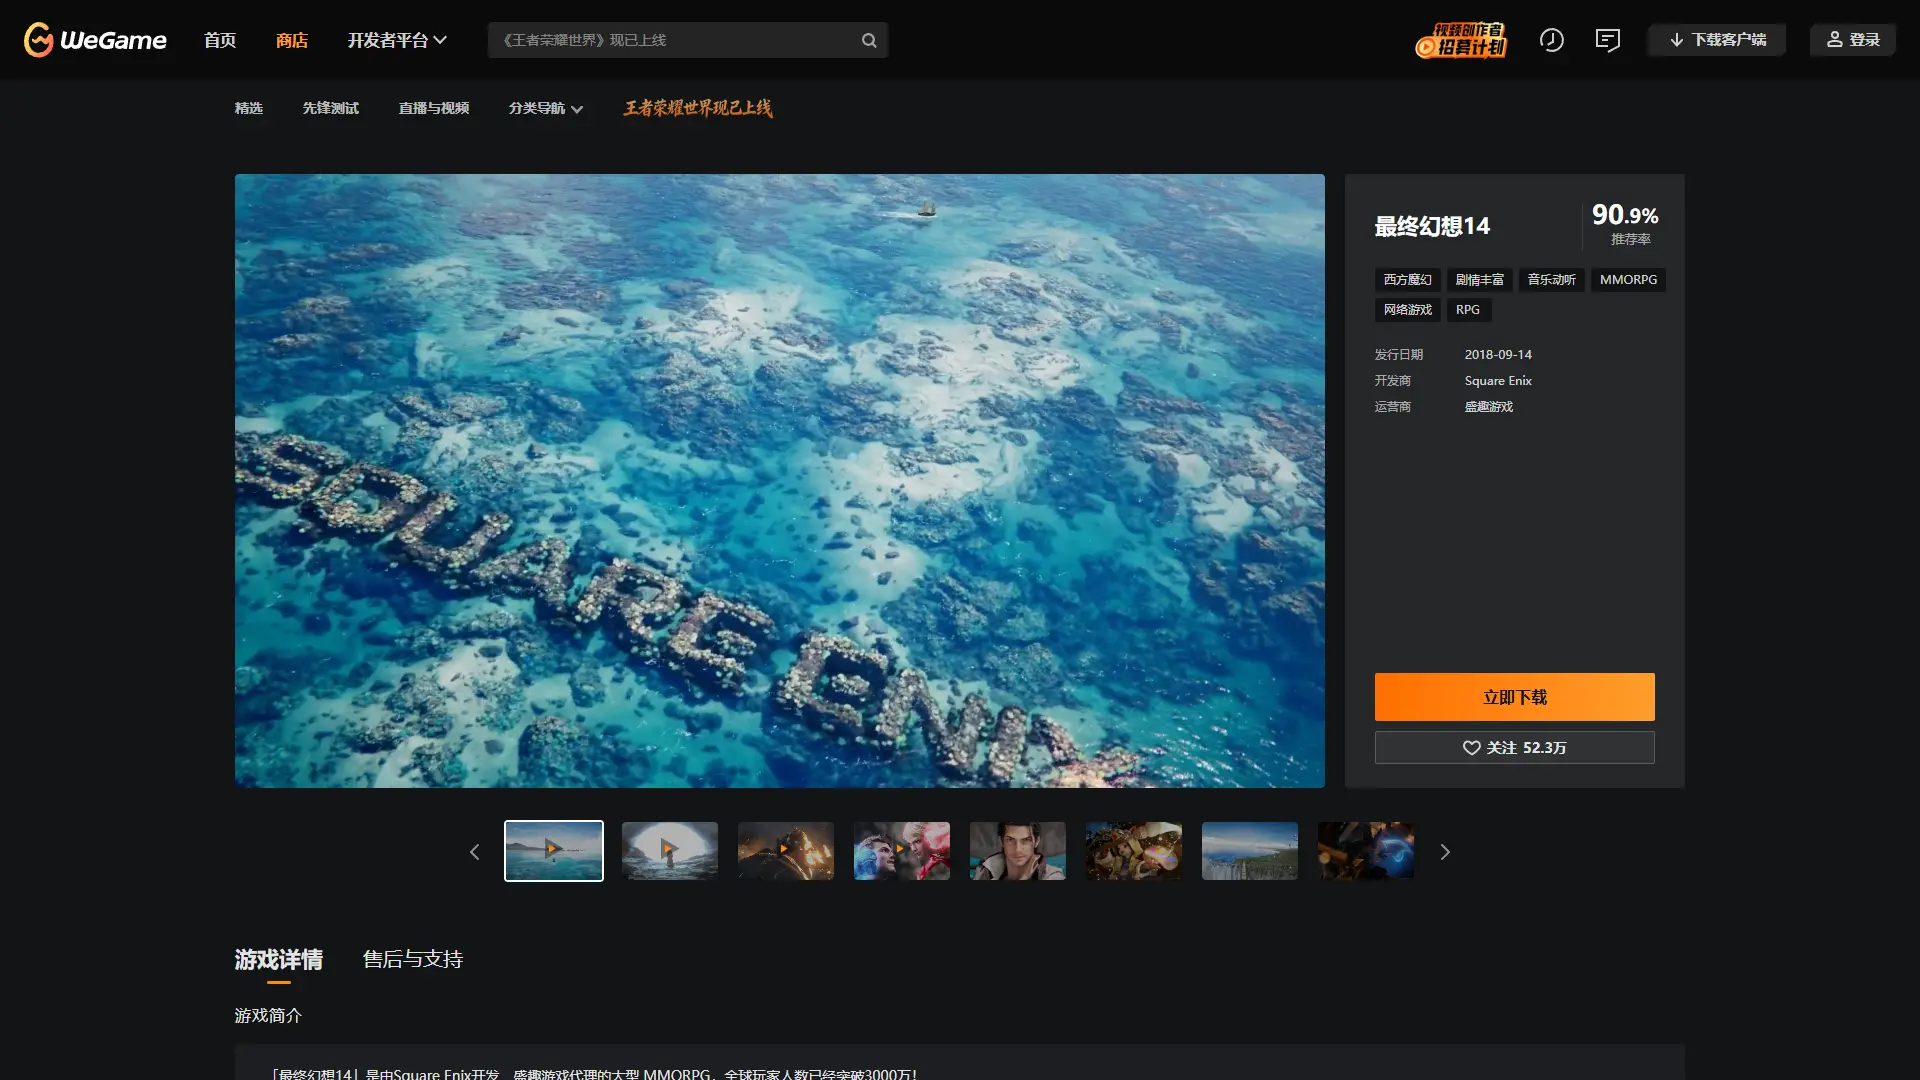
Task: Select the second video thumbnail
Action: click(x=669, y=851)
